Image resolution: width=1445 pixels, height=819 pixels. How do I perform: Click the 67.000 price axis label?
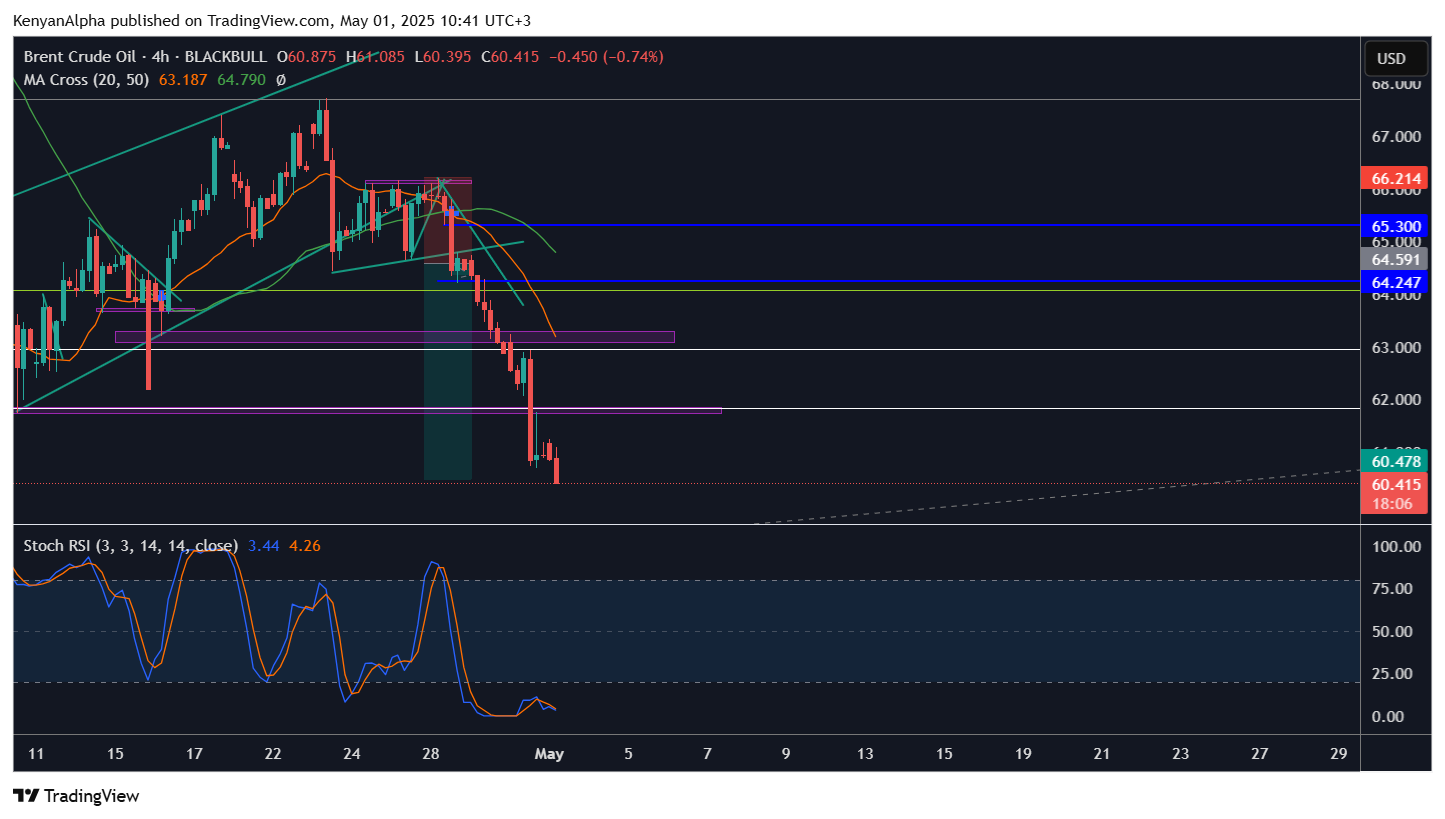[x=1396, y=136]
